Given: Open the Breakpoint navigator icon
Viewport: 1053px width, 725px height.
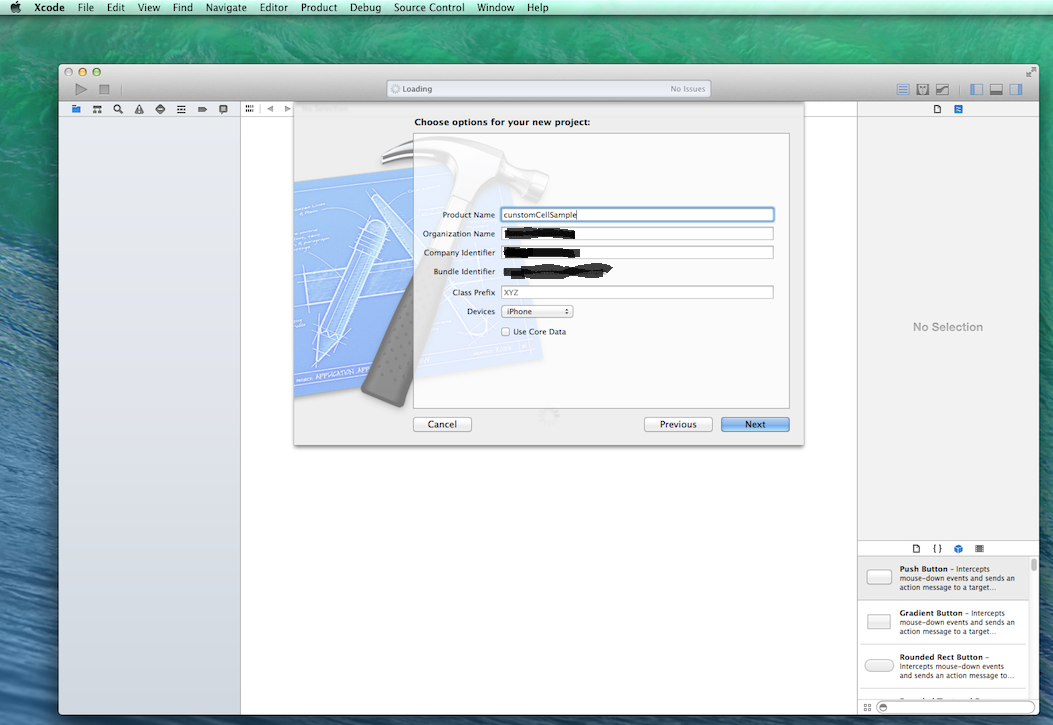Looking at the screenshot, I should (202, 109).
